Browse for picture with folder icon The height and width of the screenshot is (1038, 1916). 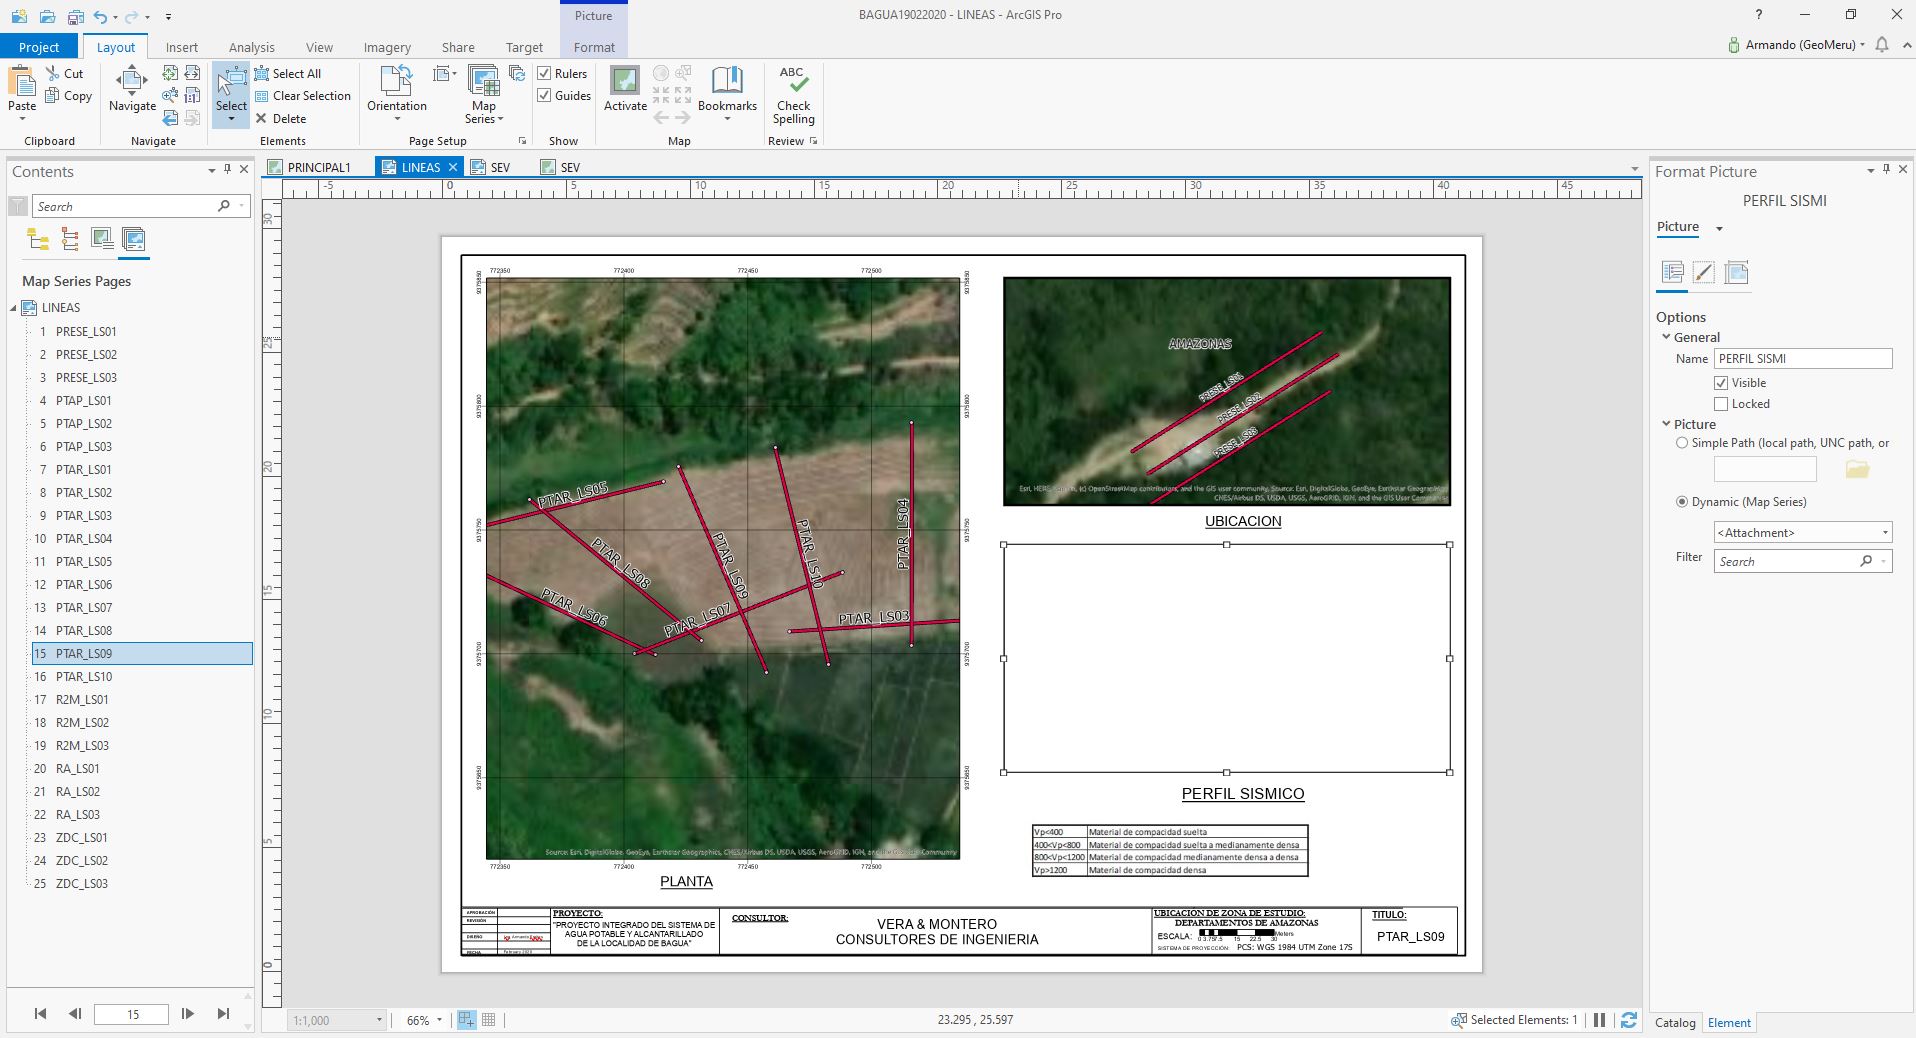[x=1857, y=469]
